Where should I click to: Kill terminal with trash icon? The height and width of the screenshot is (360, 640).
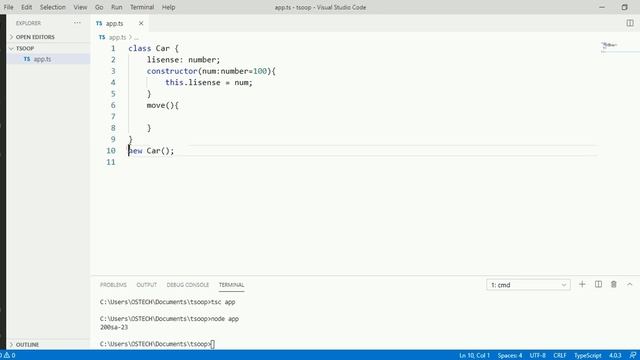click(x=613, y=284)
